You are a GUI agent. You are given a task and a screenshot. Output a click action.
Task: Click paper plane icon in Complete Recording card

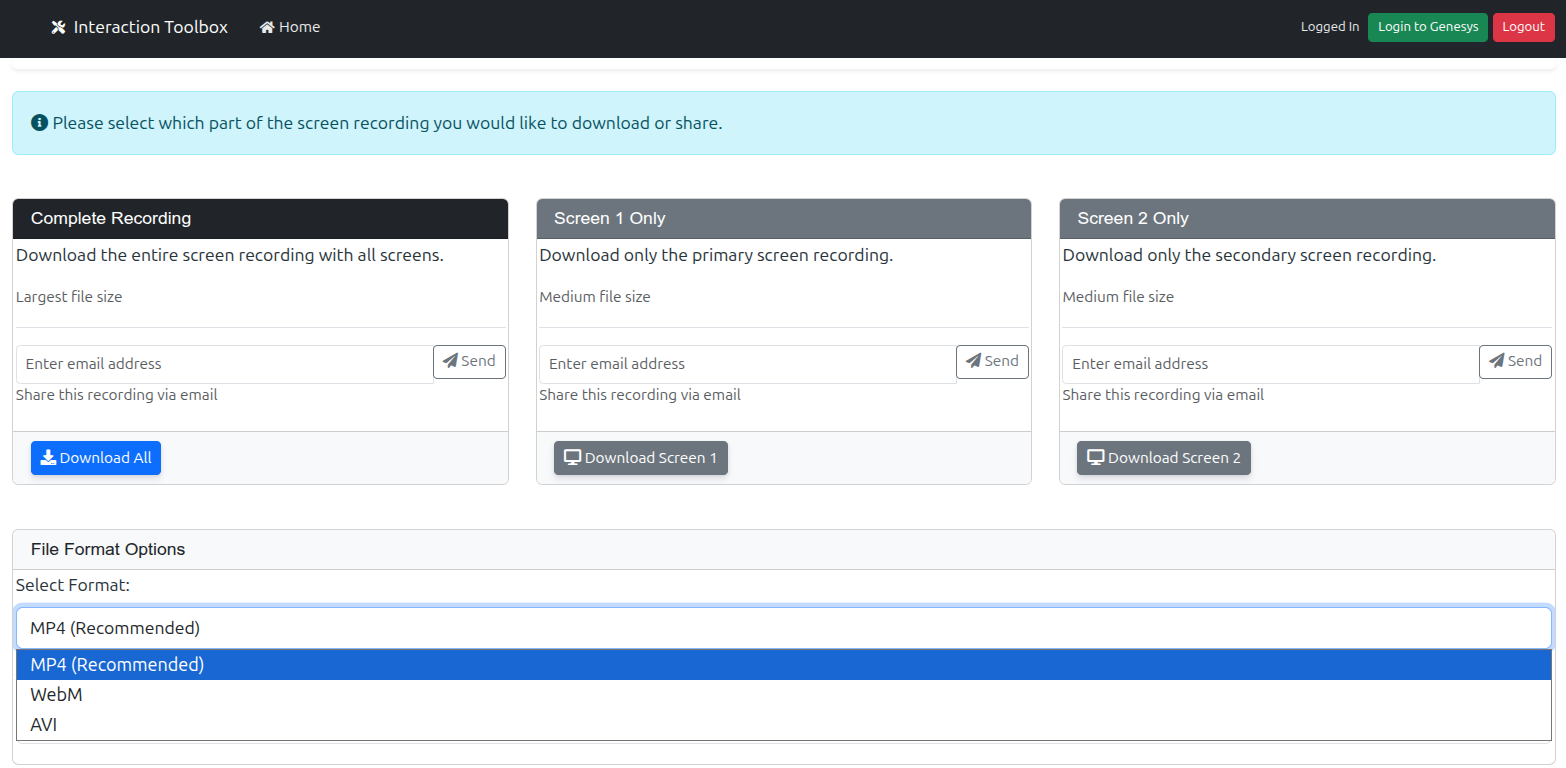coord(451,361)
